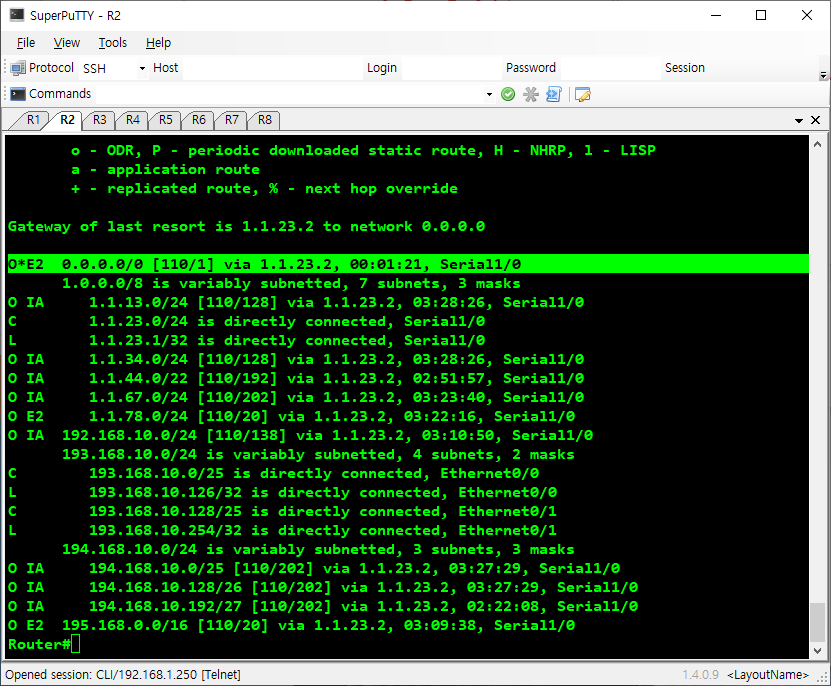
Task: Open the Help menu
Action: pos(158,43)
